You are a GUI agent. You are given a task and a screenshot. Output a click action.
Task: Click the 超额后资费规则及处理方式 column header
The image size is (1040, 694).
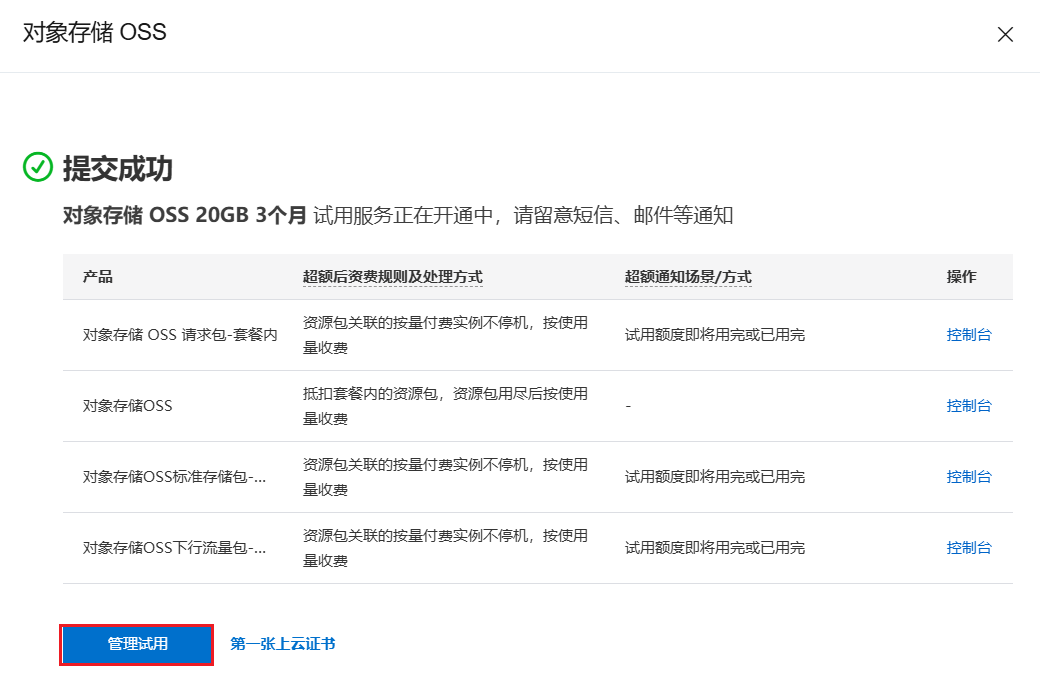click(x=393, y=277)
